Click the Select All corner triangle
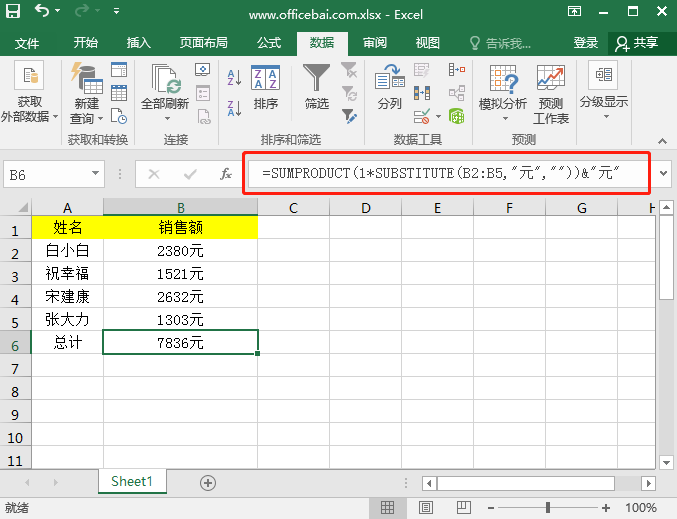The width and height of the screenshot is (677, 519). 23,207
